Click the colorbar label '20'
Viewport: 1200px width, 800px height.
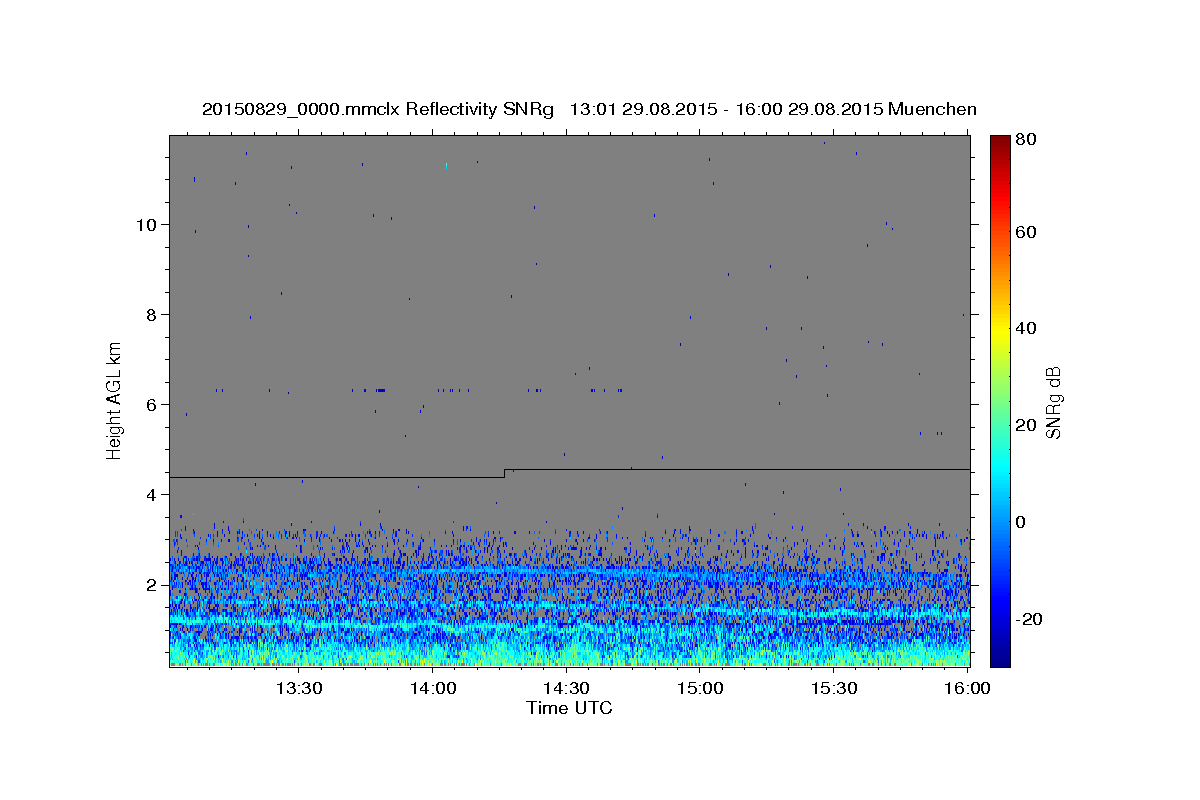(x=1025, y=425)
